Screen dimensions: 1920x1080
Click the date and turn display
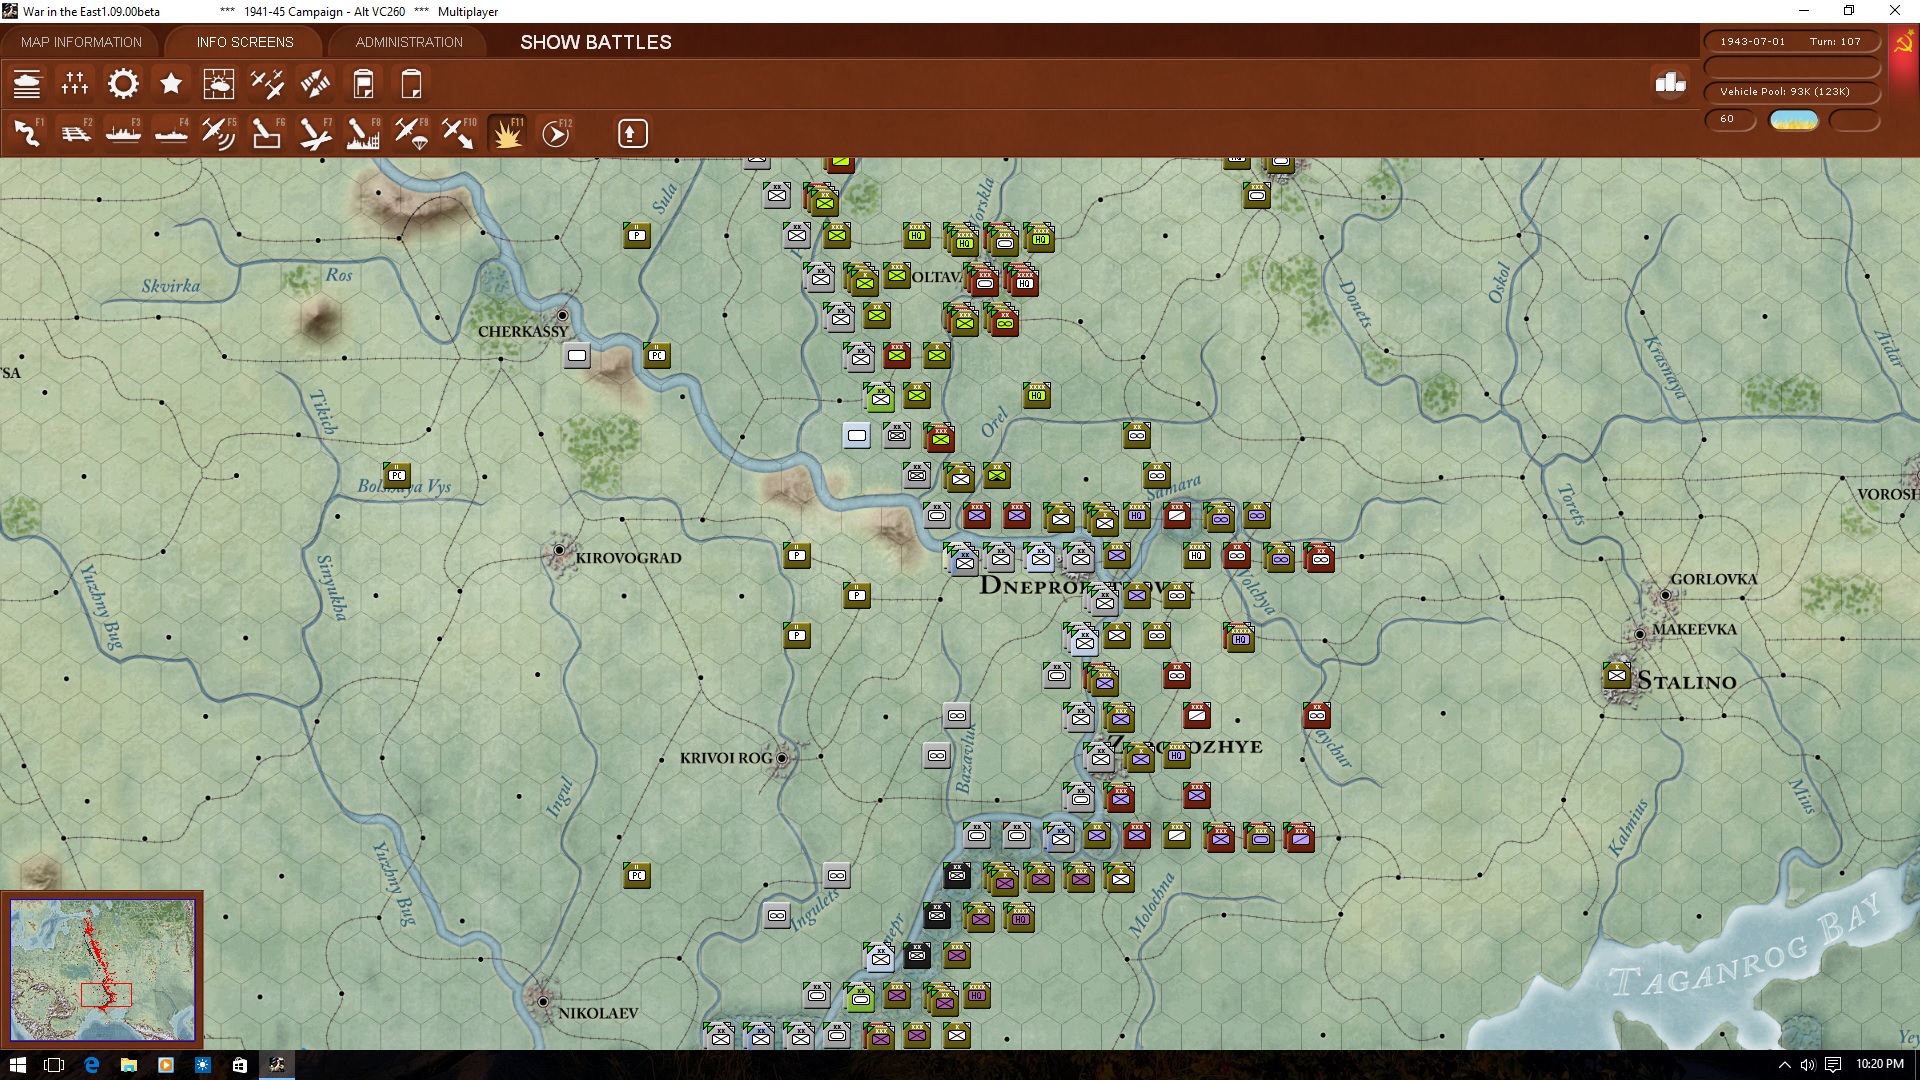pos(1791,42)
